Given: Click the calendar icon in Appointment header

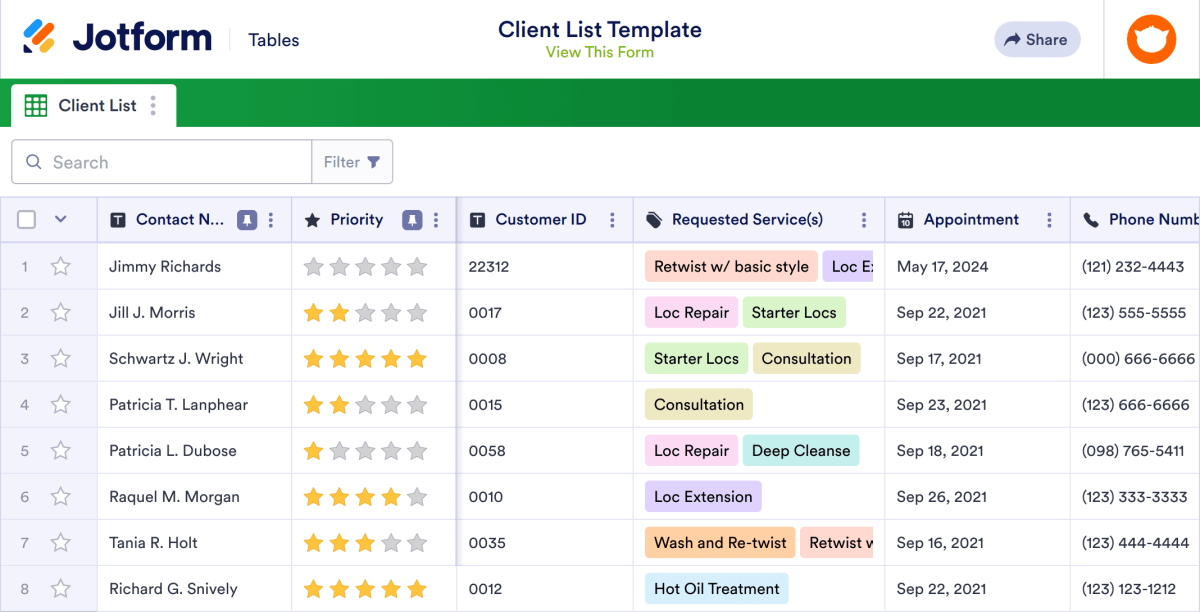Looking at the screenshot, I should click(x=904, y=219).
